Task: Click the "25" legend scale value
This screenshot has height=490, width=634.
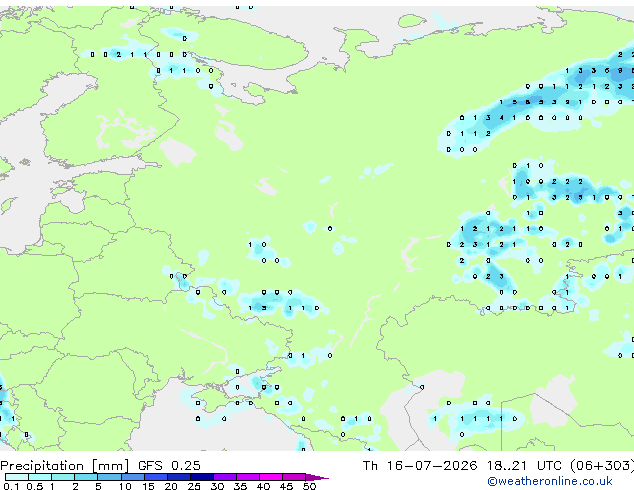Action: tap(194, 486)
